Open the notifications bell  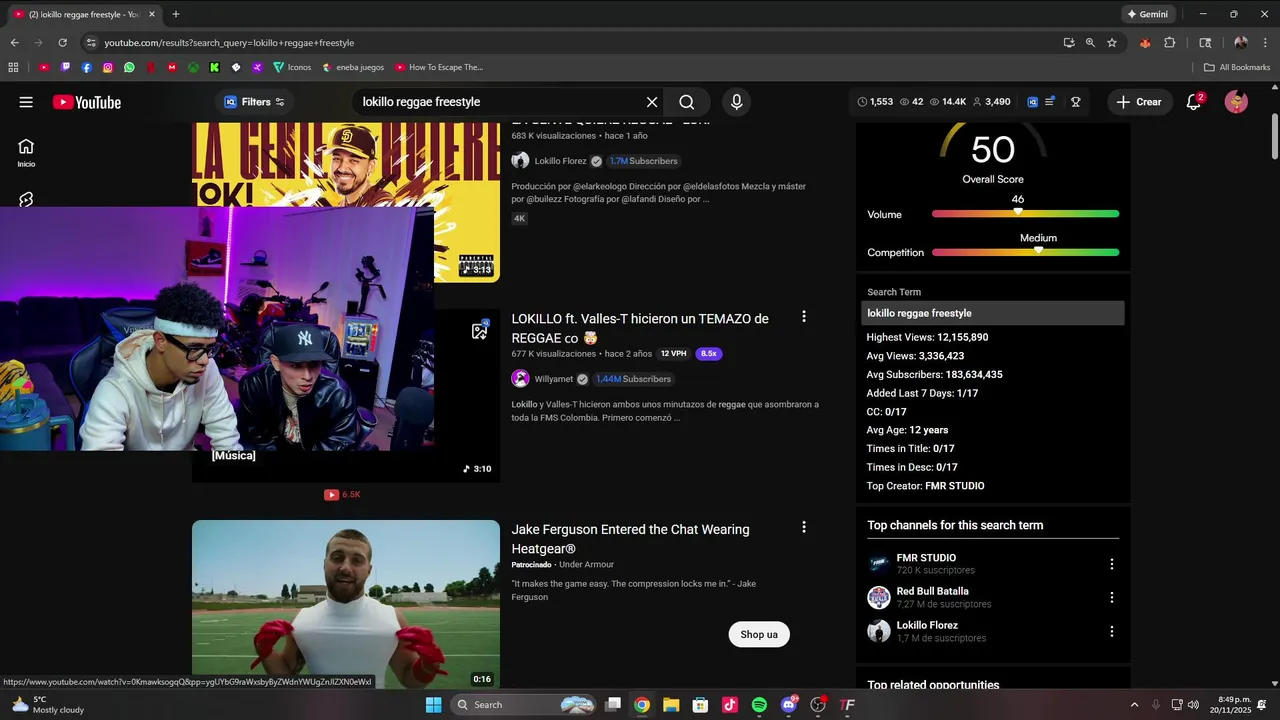click(1193, 102)
